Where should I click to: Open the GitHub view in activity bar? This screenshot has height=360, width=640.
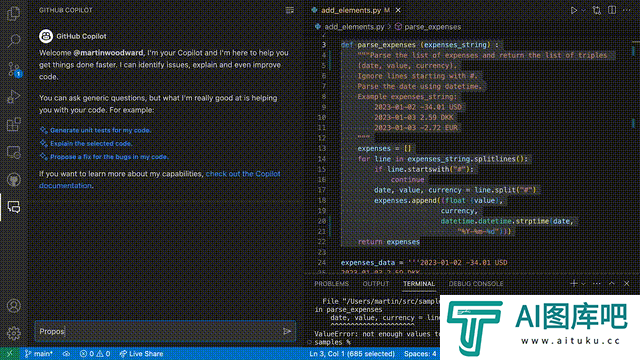14,180
